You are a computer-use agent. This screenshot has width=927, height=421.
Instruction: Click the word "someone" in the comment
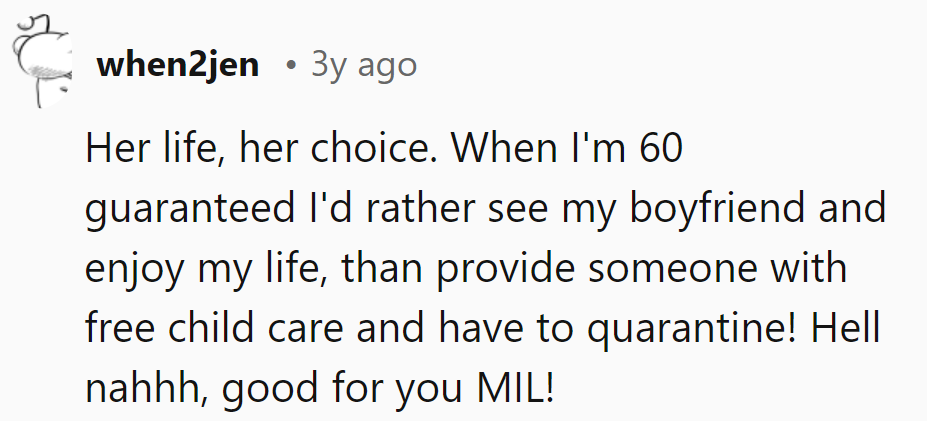coord(672,268)
